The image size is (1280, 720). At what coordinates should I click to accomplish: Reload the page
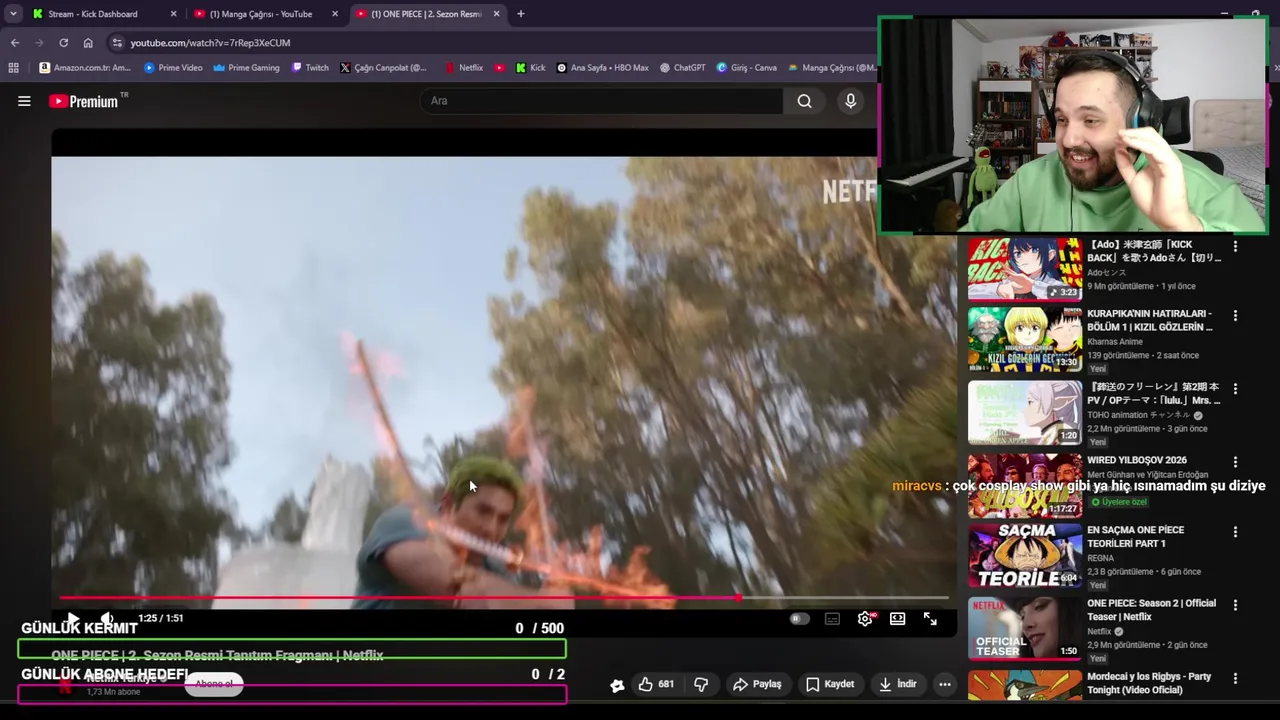tap(64, 43)
